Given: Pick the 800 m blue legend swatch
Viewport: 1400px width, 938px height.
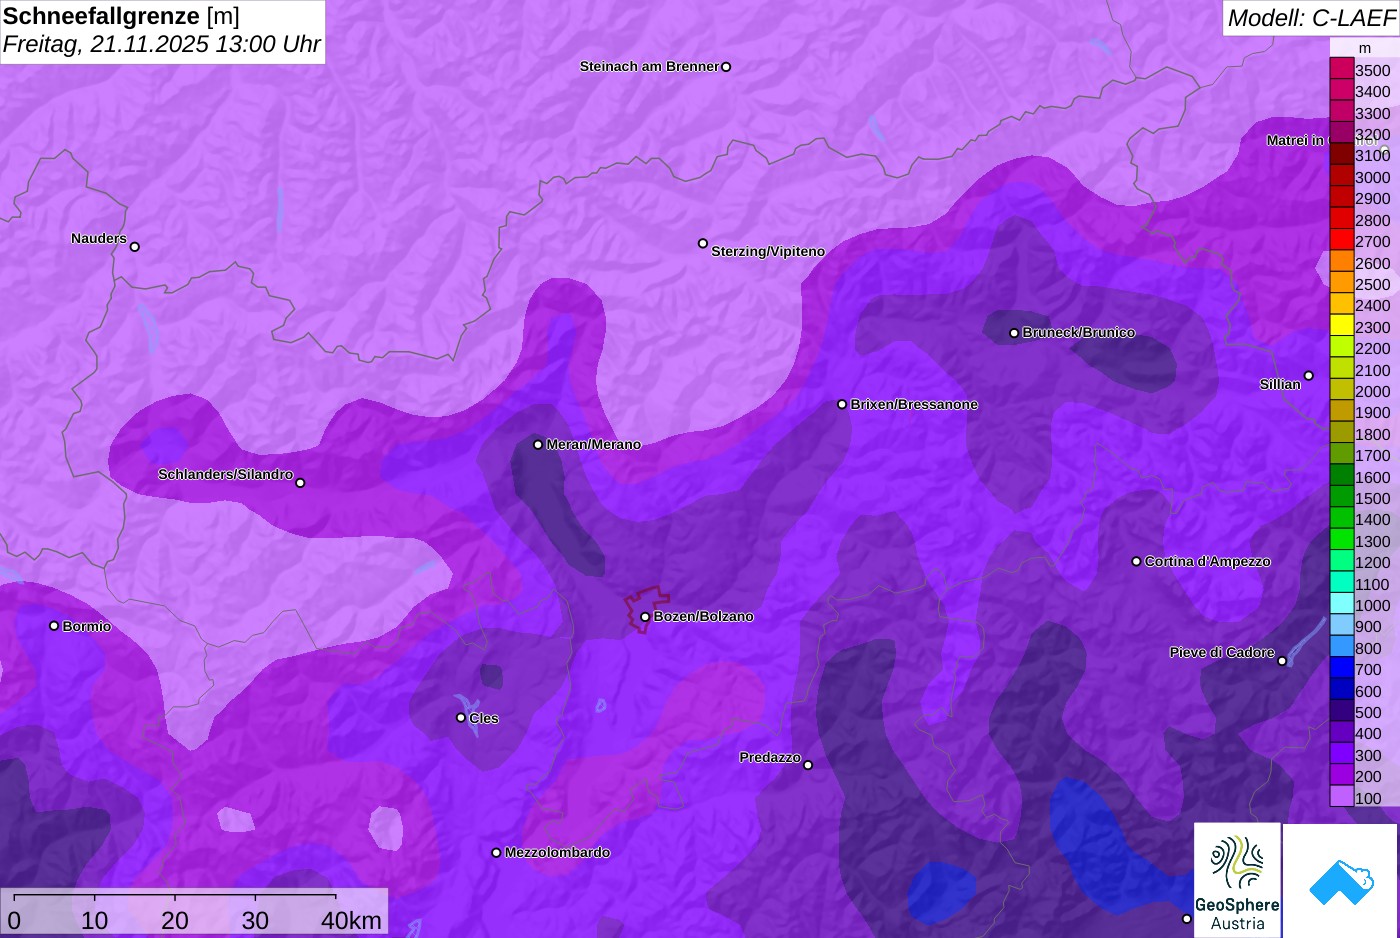Looking at the screenshot, I should tap(1341, 647).
